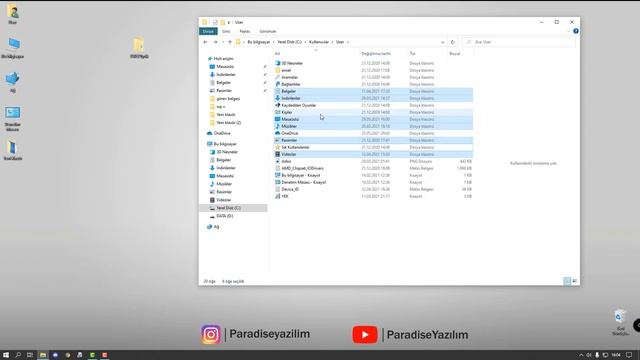Go back with the Back arrow

tap(205, 42)
